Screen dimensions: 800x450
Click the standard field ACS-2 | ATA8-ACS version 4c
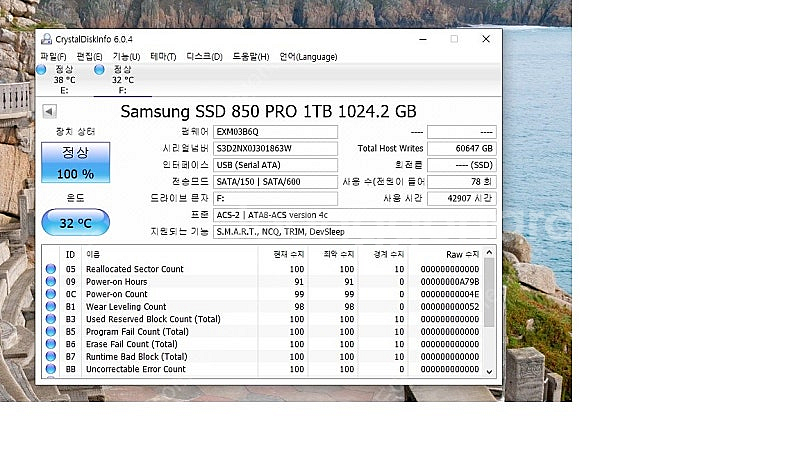pyautogui.click(x=355, y=215)
